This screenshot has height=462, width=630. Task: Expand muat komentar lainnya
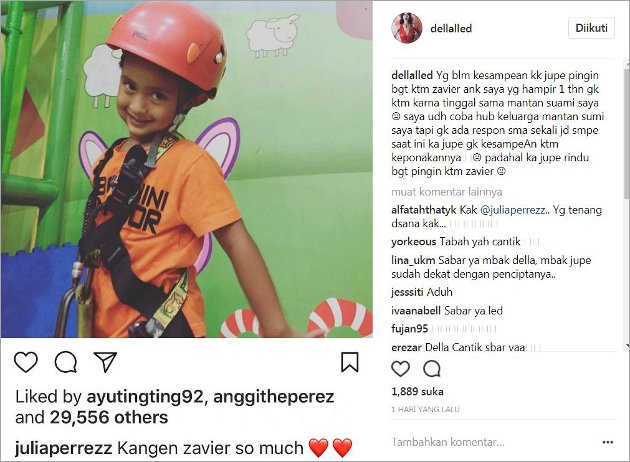pyautogui.click(x=447, y=192)
